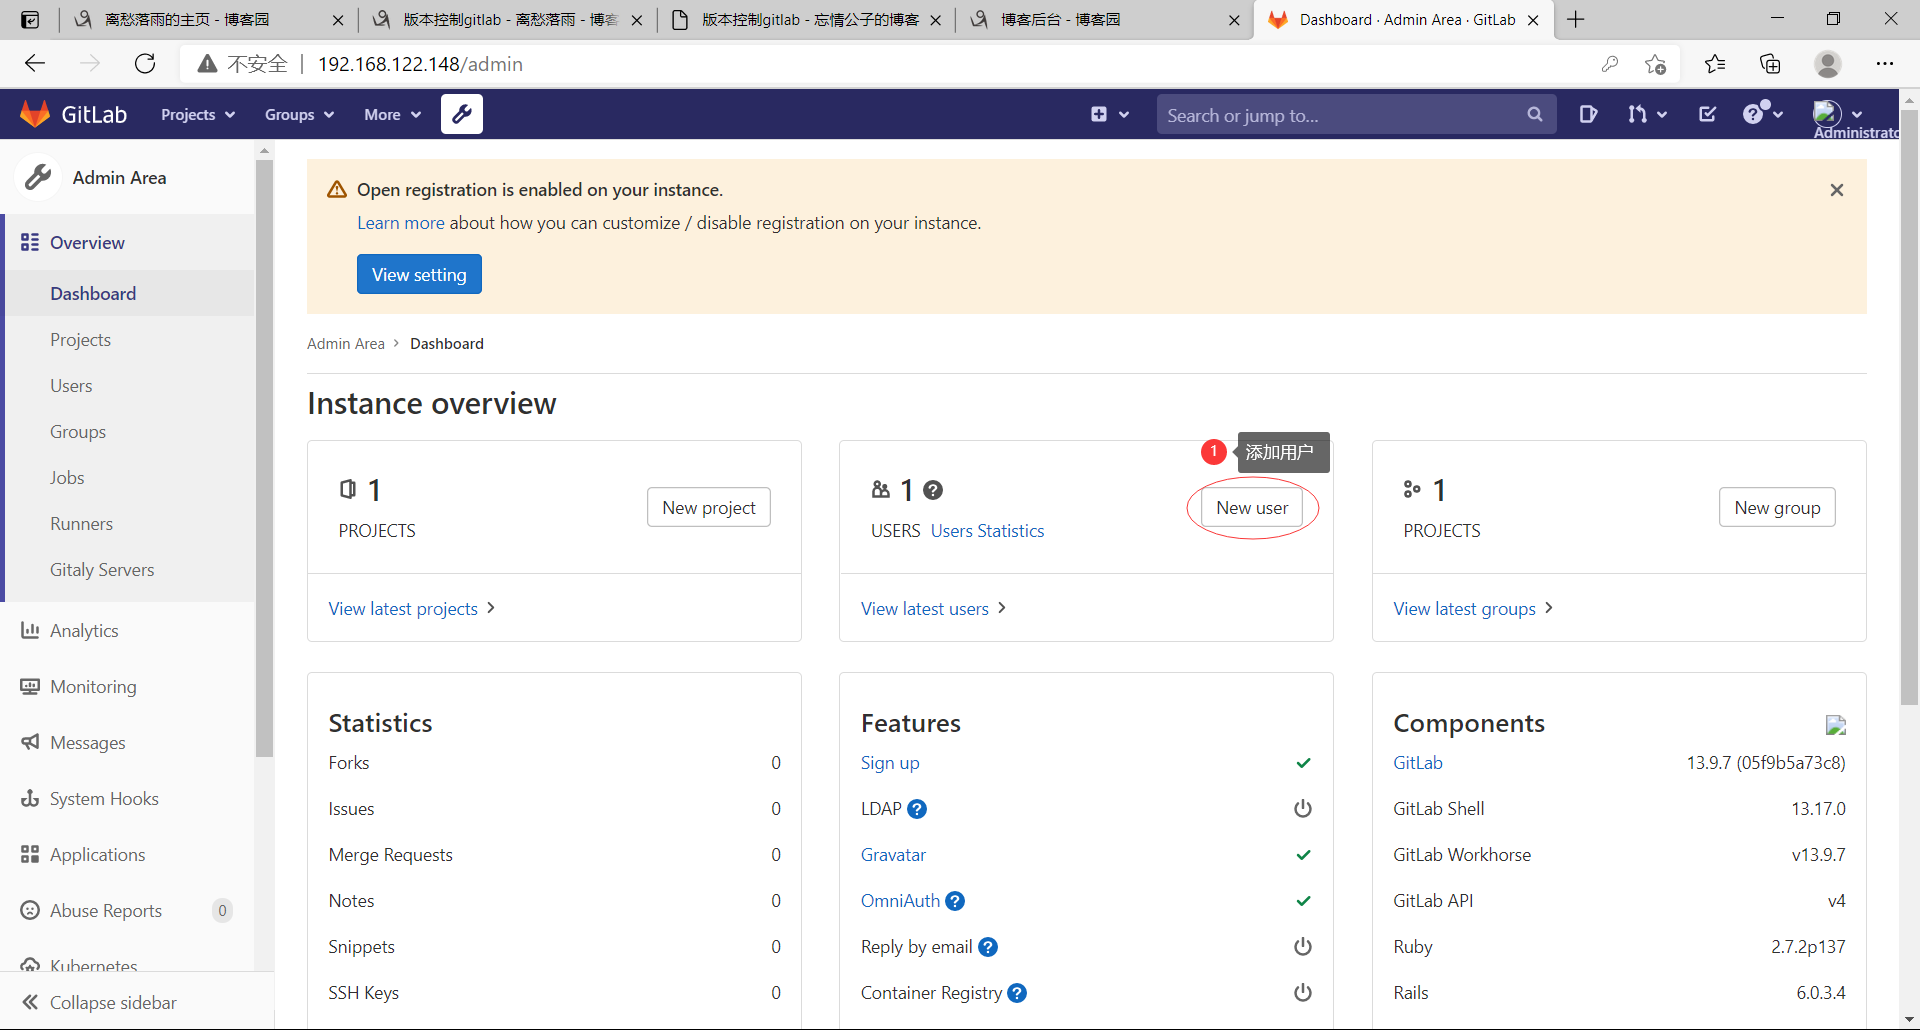The image size is (1920, 1030).
Task: Open the Users Statistics link
Action: [x=987, y=531]
